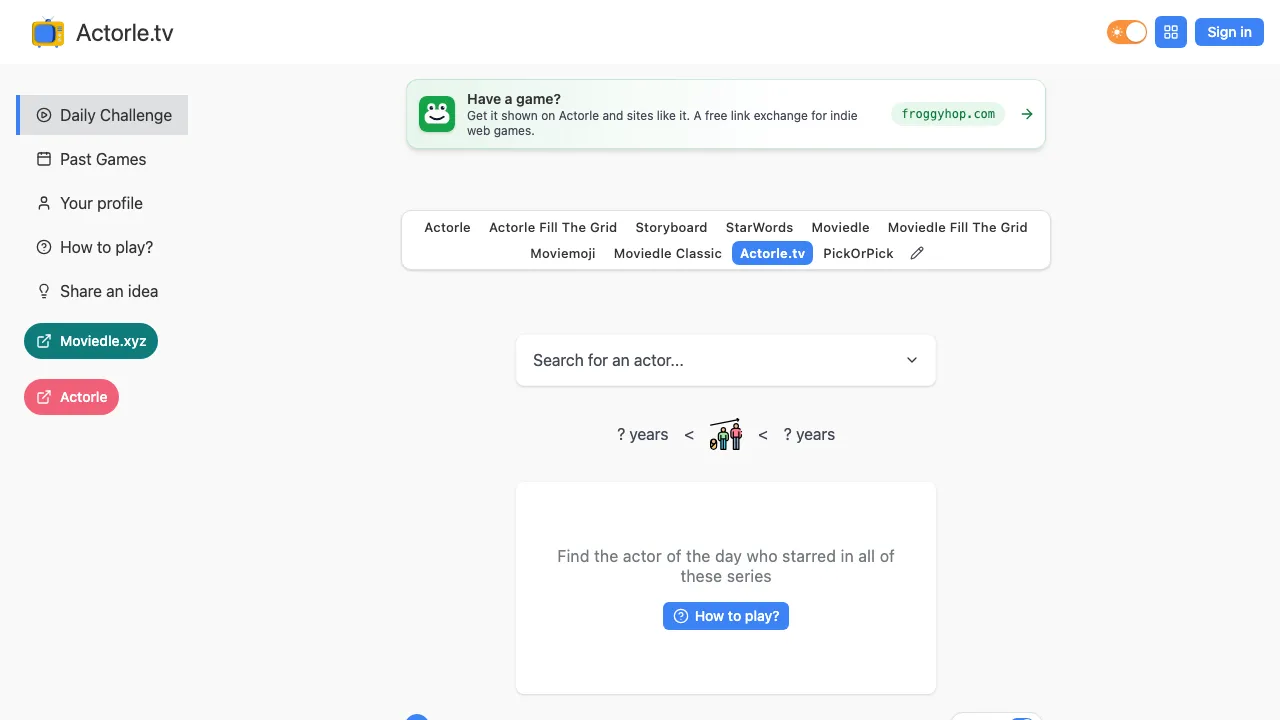The image size is (1280, 720).
Task: Expand the actor search dropdown chevron
Action: tap(912, 360)
